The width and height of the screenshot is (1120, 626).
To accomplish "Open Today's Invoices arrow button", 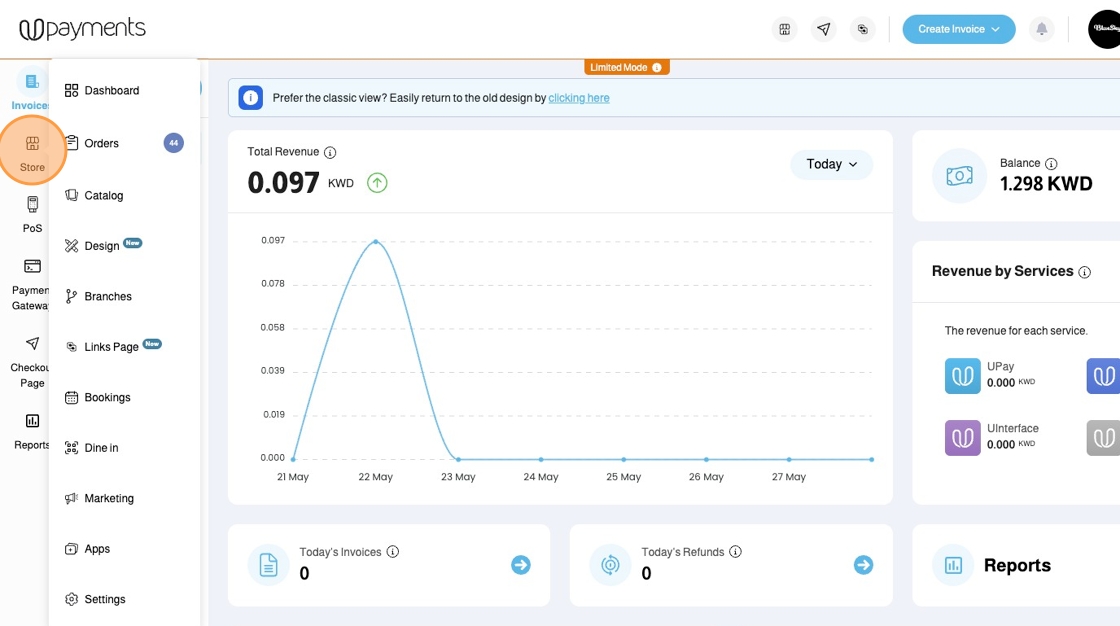I will 521,565.
